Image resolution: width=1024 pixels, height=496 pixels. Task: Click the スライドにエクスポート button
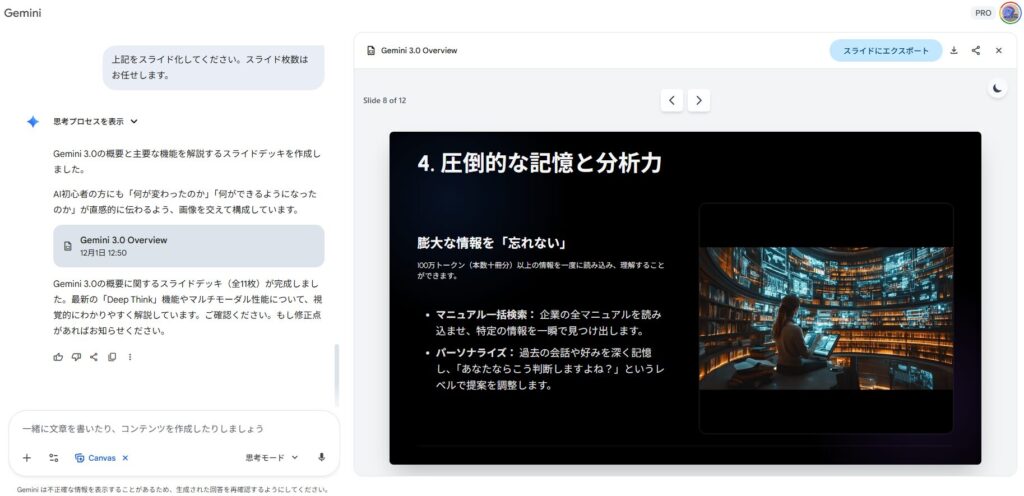point(885,51)
